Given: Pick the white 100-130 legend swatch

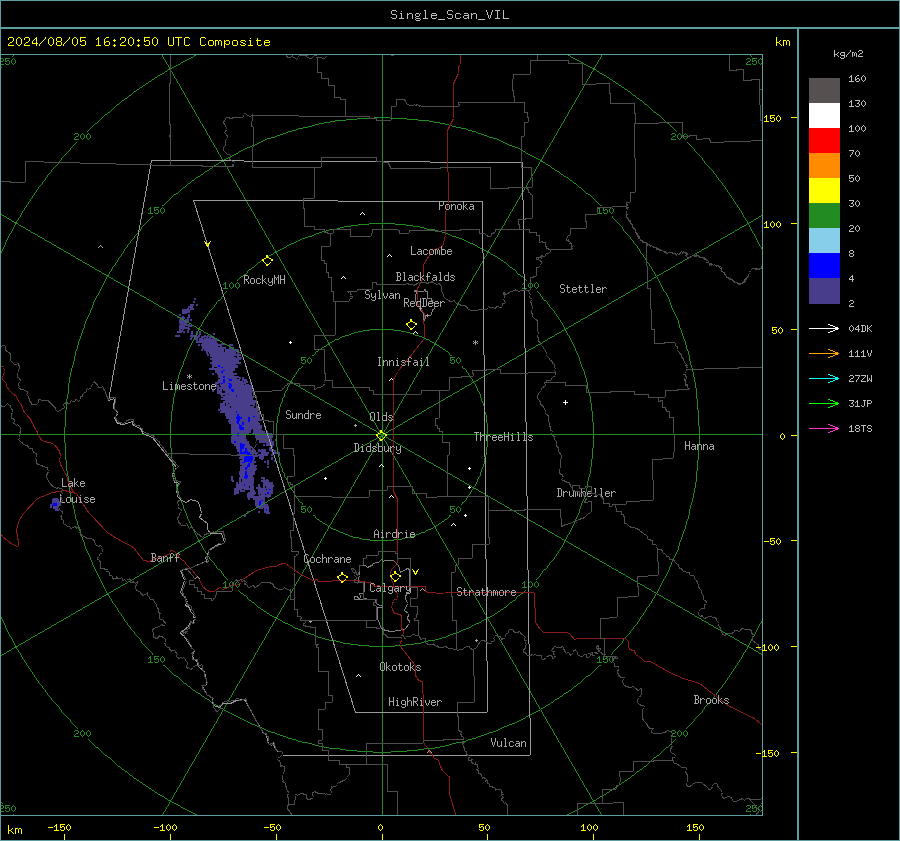Looking at the screenshot, I should pyautogui.click(x=824, y=115).
